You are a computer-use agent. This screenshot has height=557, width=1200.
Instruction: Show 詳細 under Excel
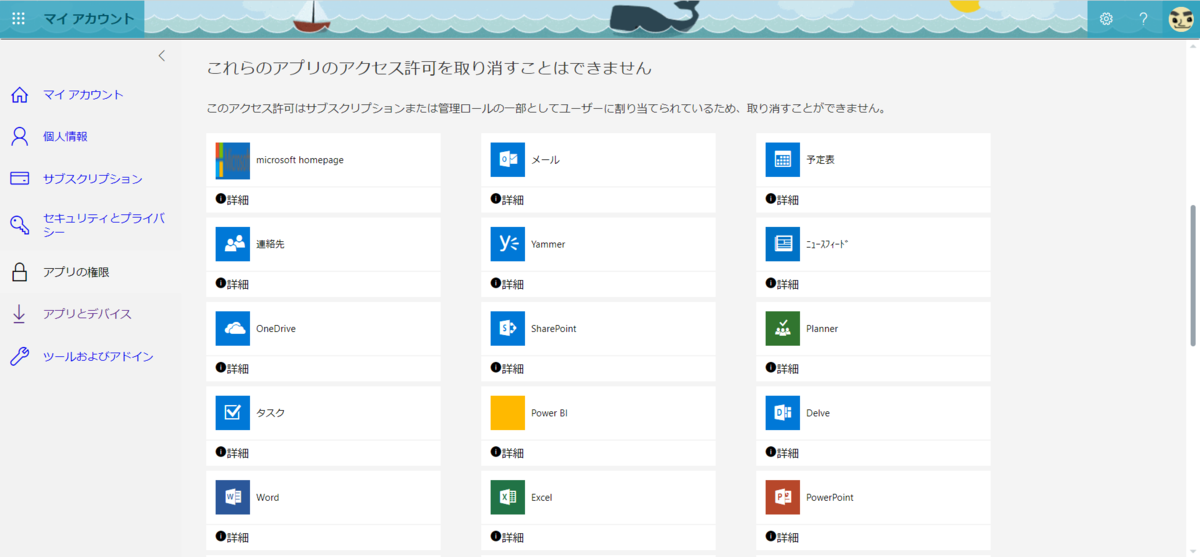coord(508,538)
